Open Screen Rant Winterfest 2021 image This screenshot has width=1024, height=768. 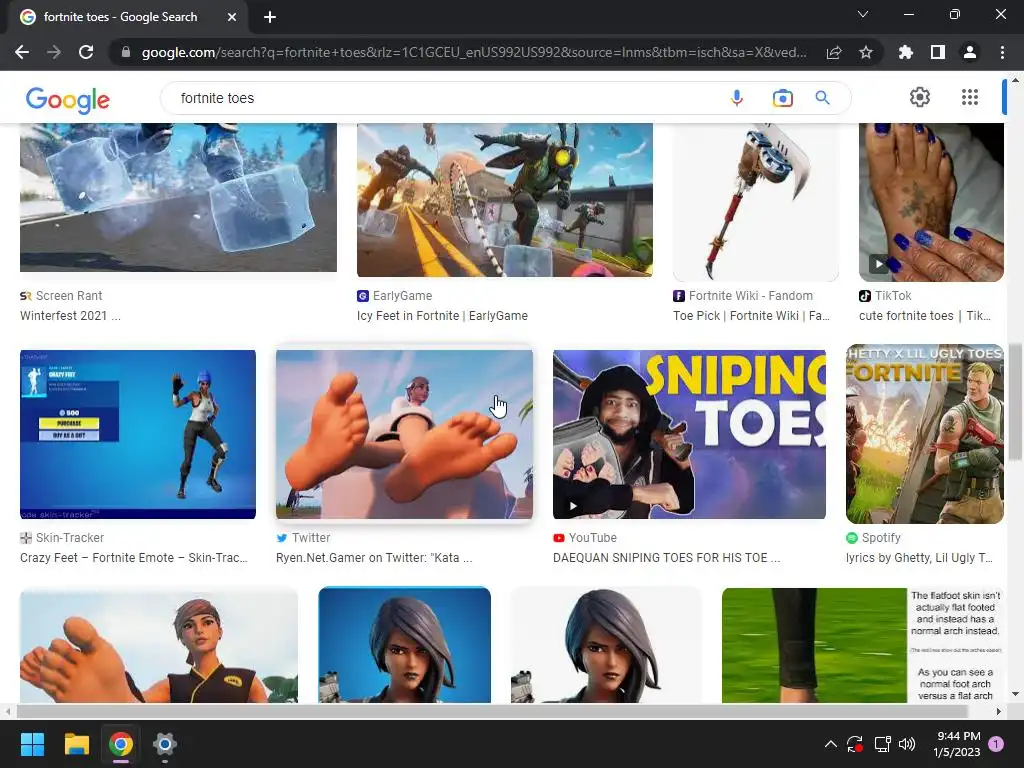coord(178,197)
